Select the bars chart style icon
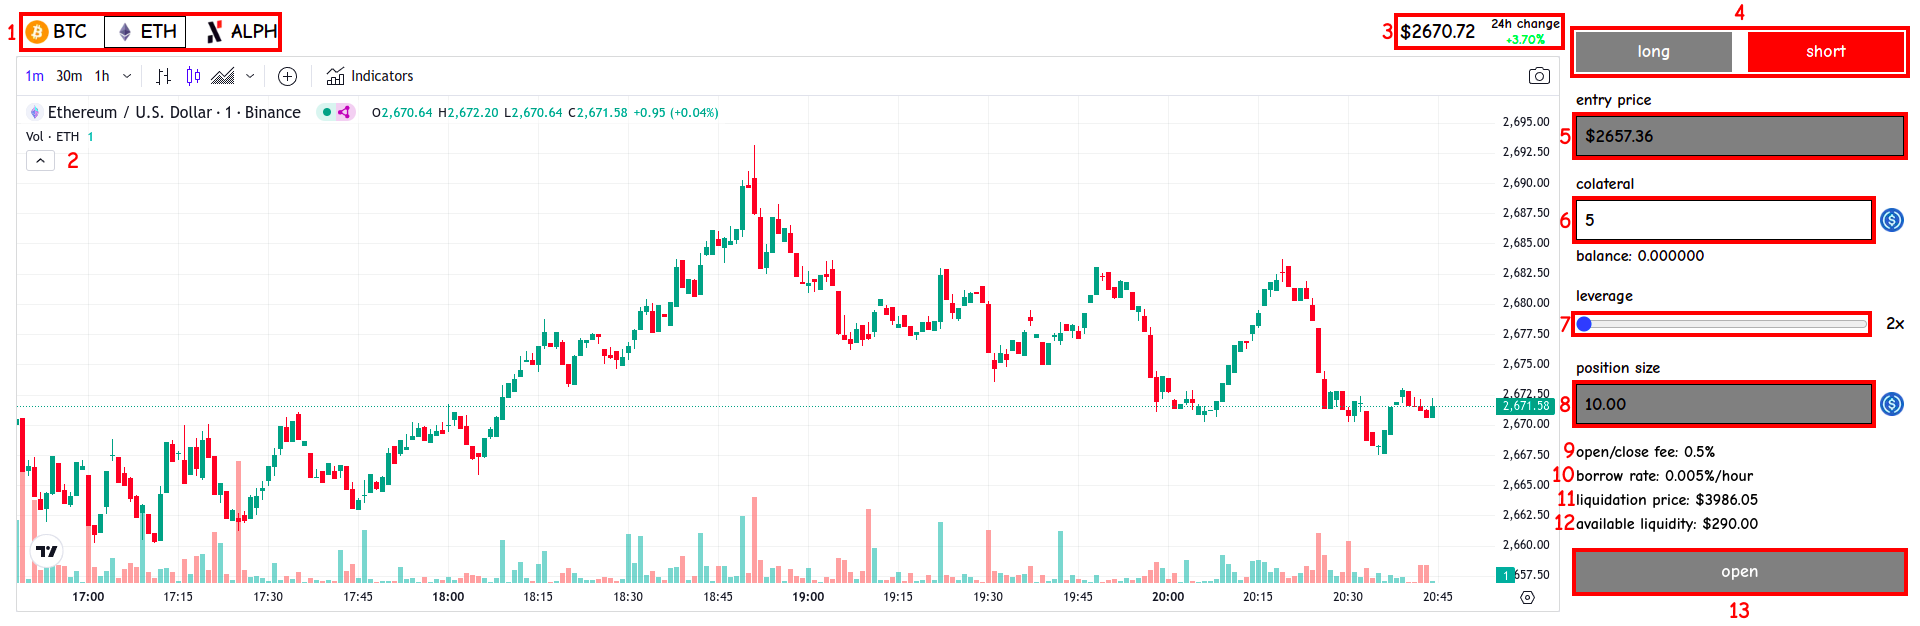This screenshot has width=1920, height=626. pyautogui.click(x=164, y=76)
